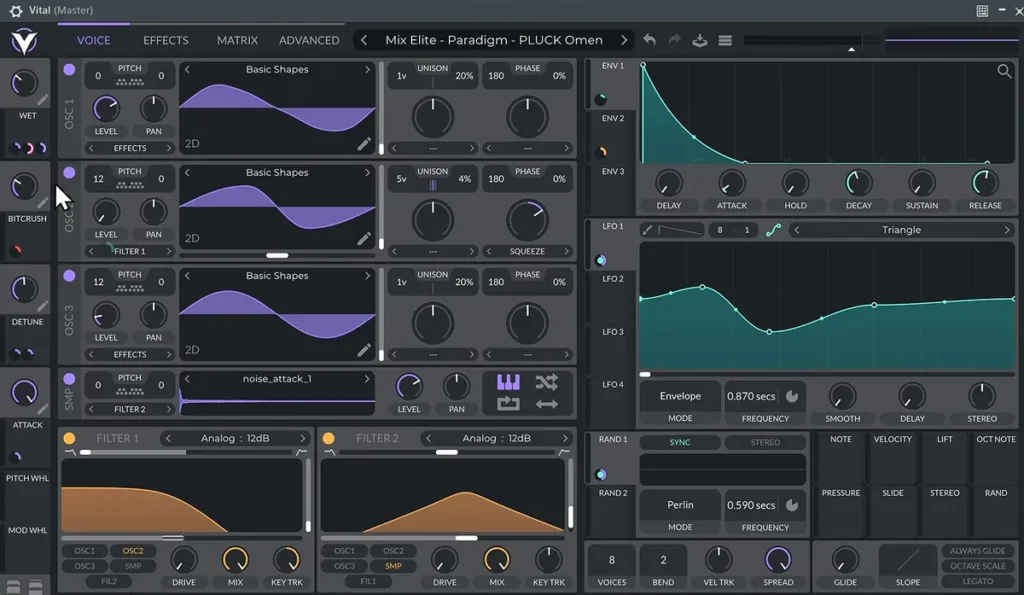Click RAND 1 modulation source dot
This screenshot has height=595, width=1024.
coord(601,474)
